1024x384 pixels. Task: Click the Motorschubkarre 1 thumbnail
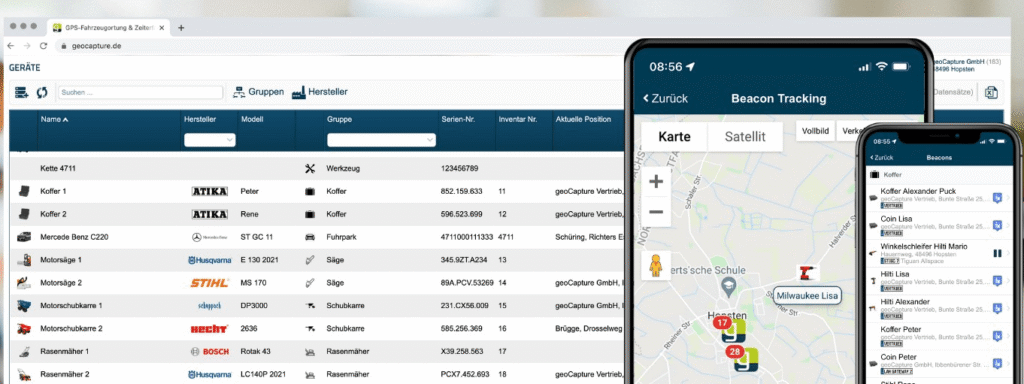coord(24,306)
